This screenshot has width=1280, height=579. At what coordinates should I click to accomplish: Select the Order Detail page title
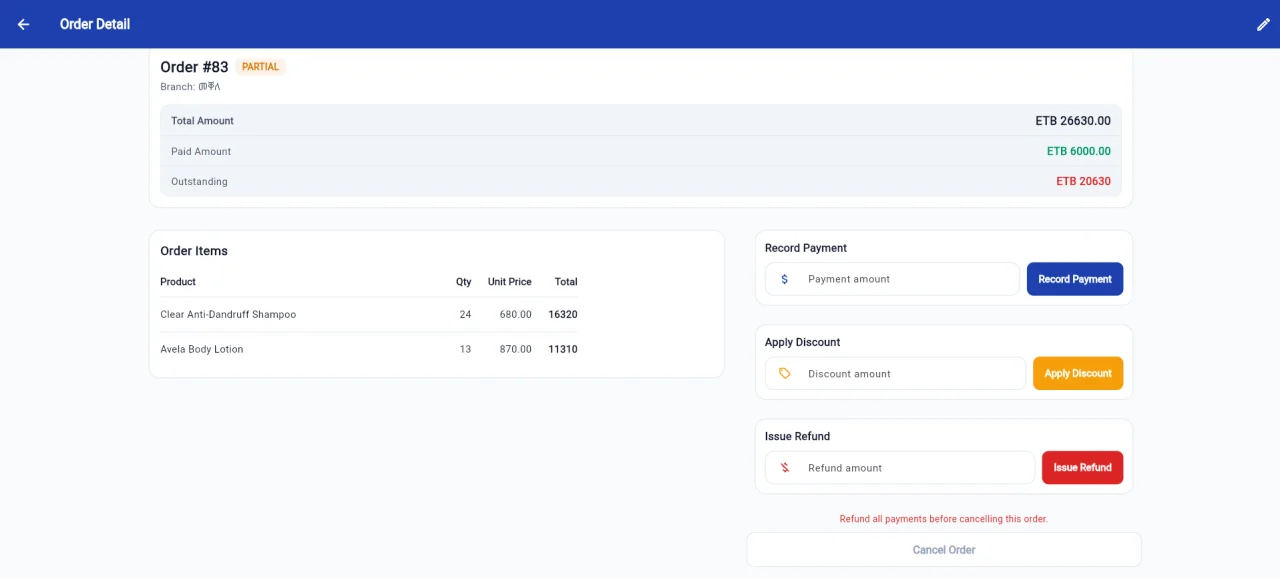[x=95, y=24]
